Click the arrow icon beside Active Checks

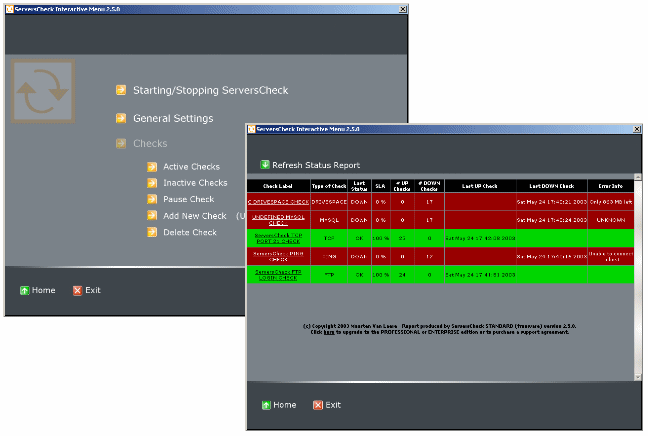tap(152, 167)
